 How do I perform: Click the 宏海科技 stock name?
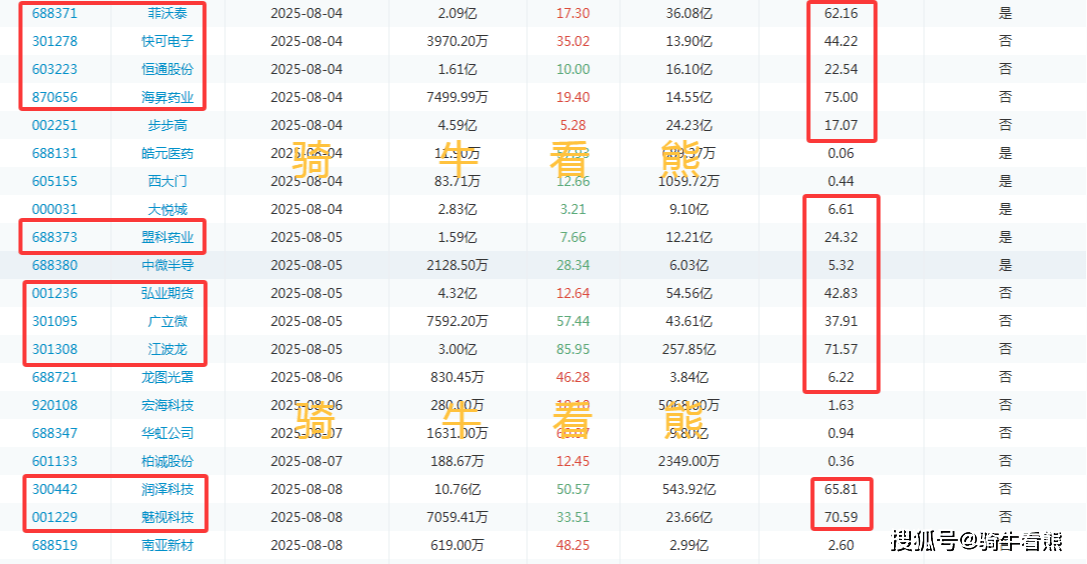click(x=167, y=406)
